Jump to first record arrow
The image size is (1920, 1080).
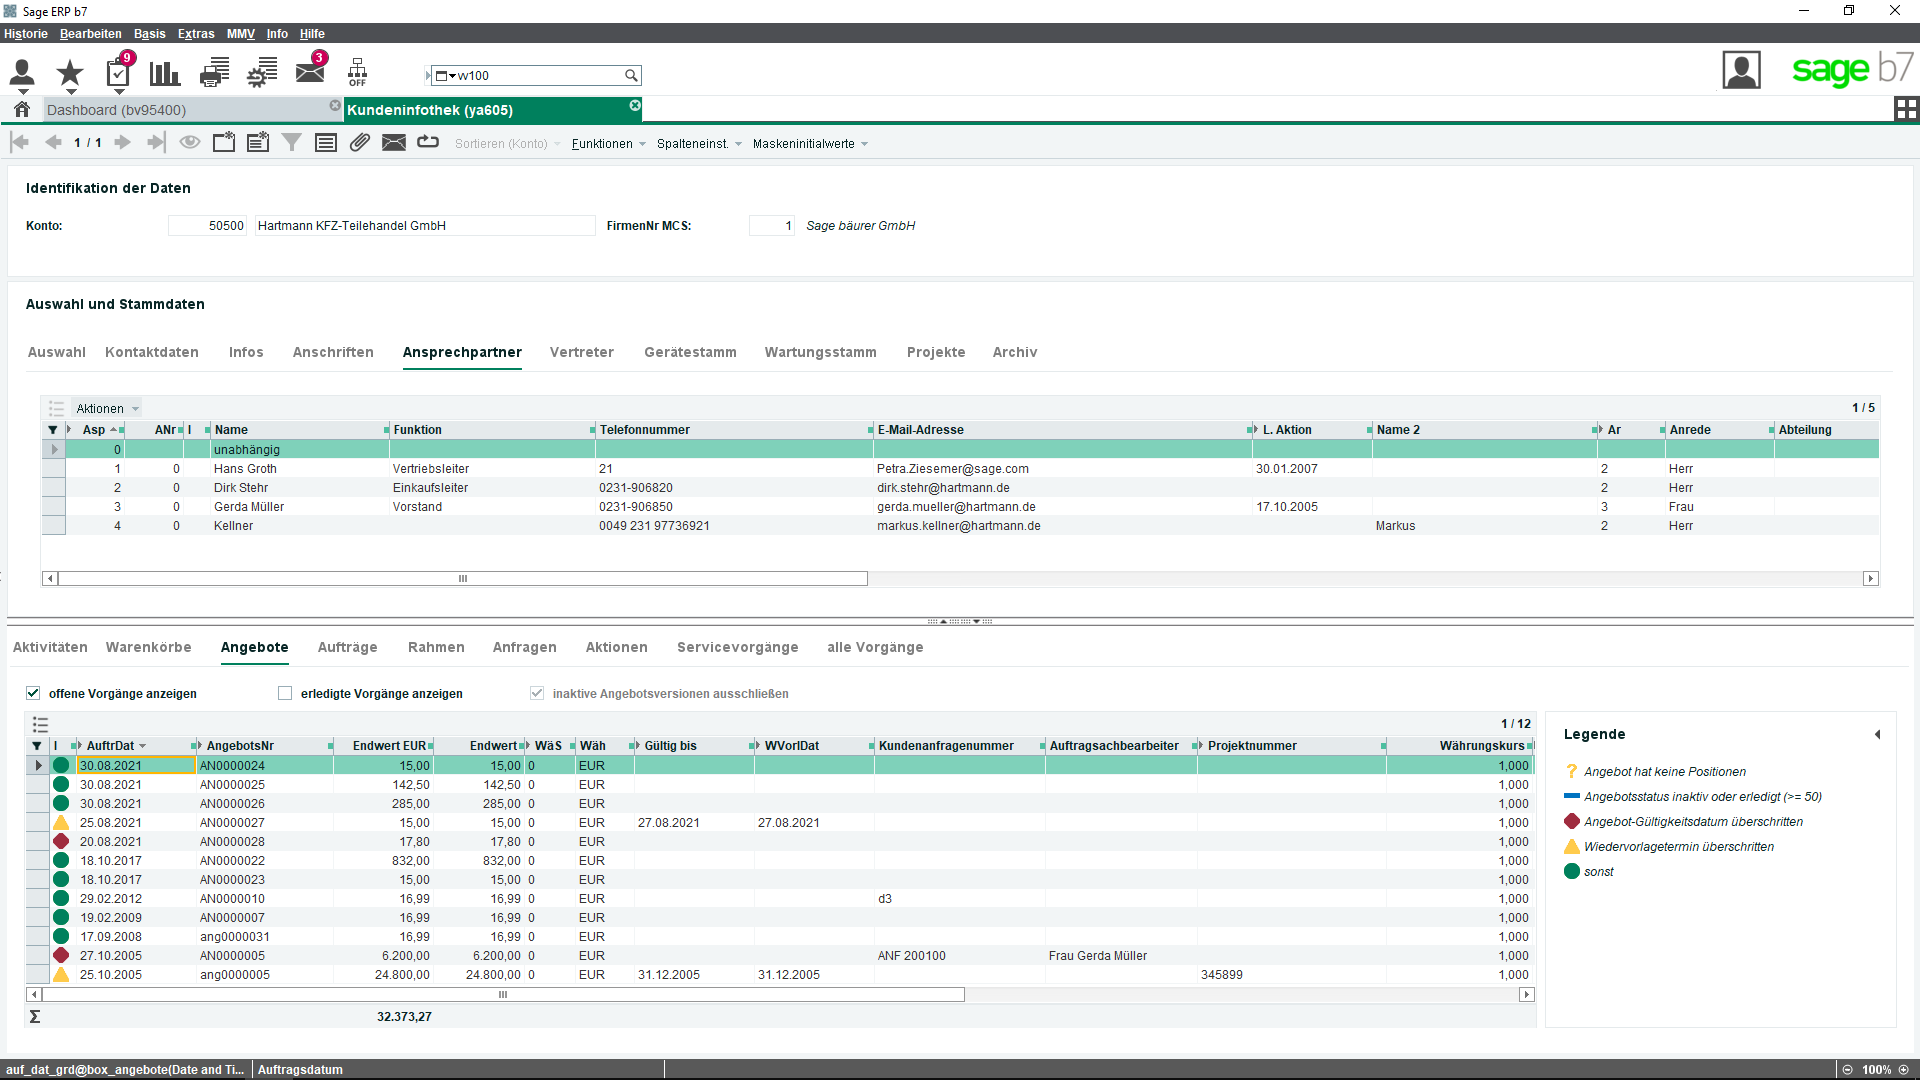click(x=19, y=143)
